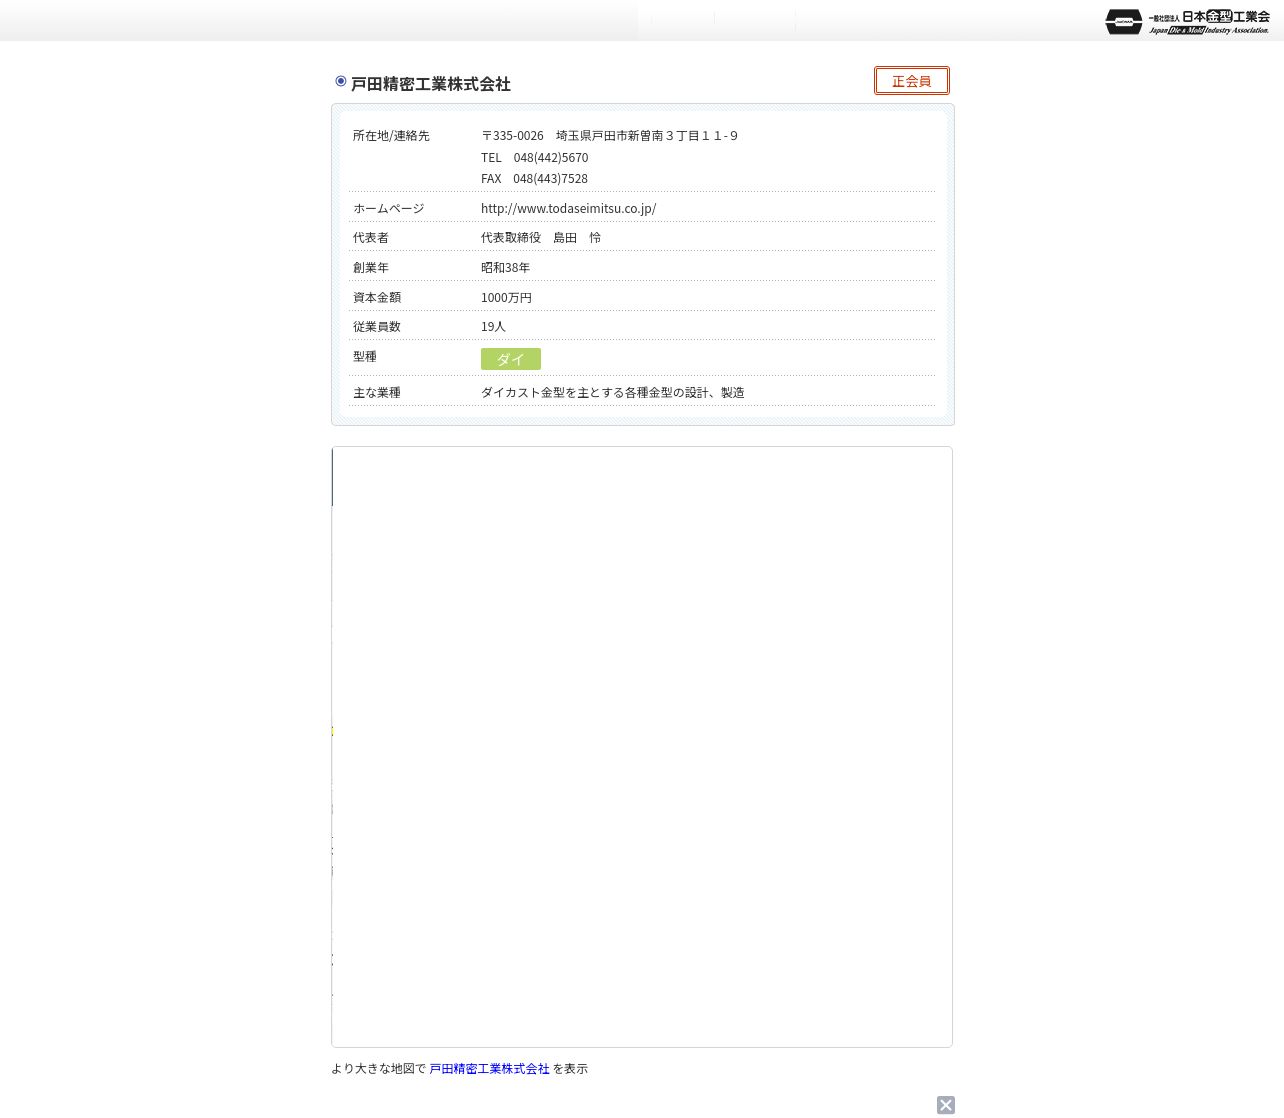Click the 型種 label
The width and height of the screenshot is (1284, 1118).
click(x=365, y=357)
